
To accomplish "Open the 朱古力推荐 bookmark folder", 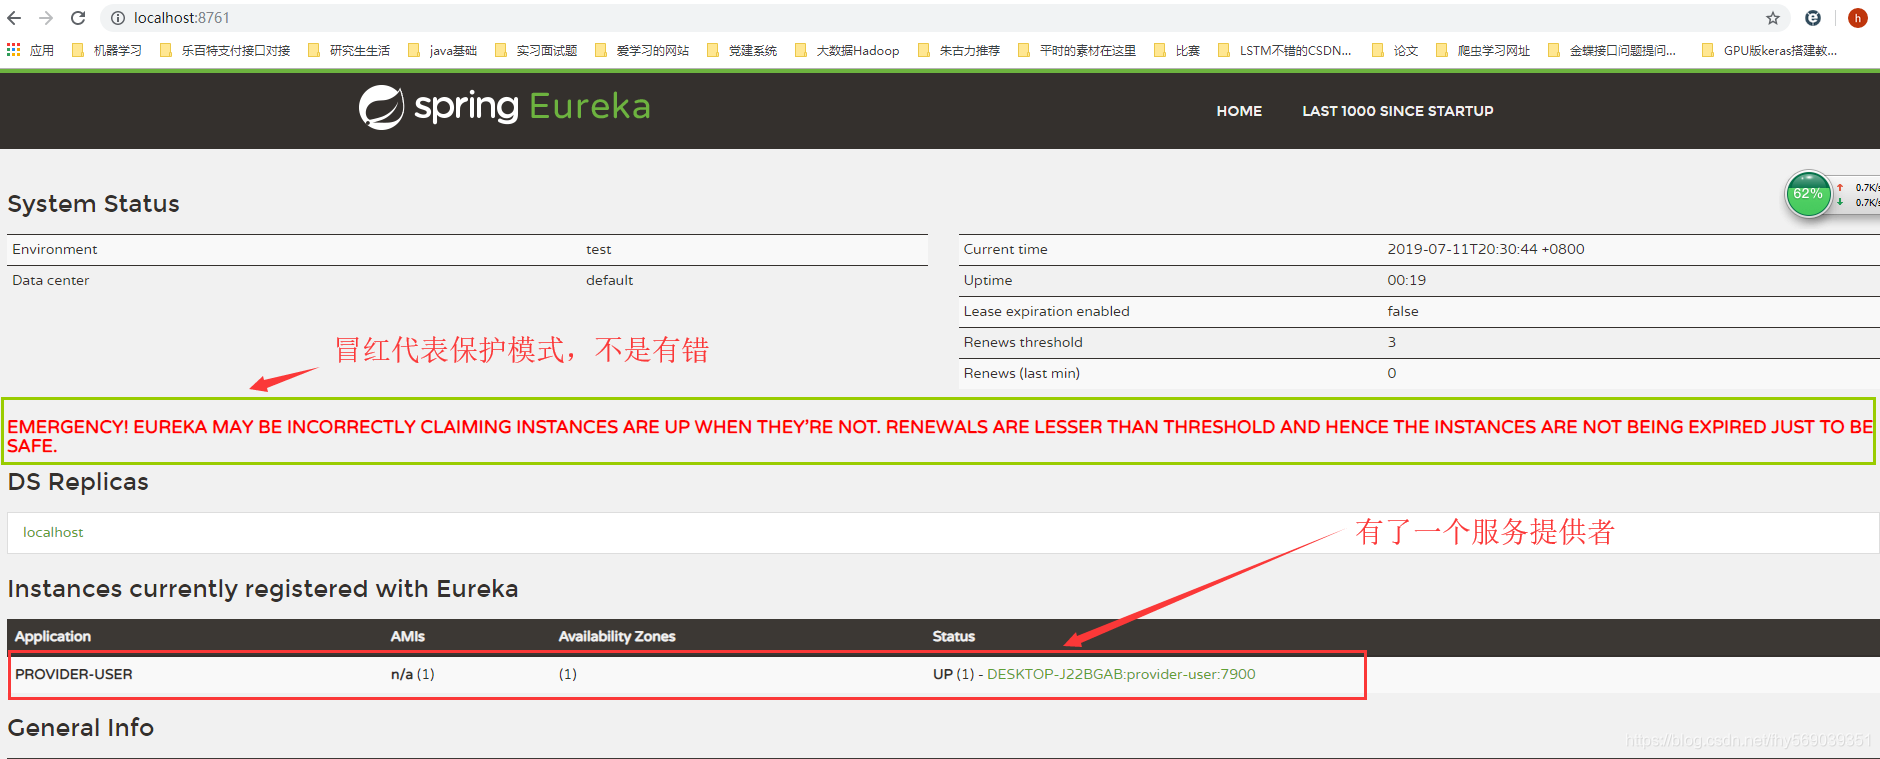I will pos(959,50).
